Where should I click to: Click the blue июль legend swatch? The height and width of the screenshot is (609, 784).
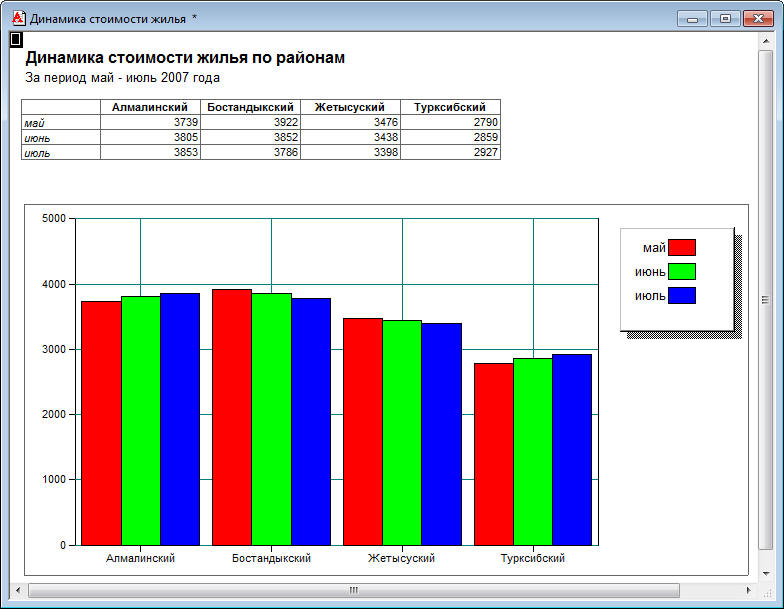click(682, 296)
